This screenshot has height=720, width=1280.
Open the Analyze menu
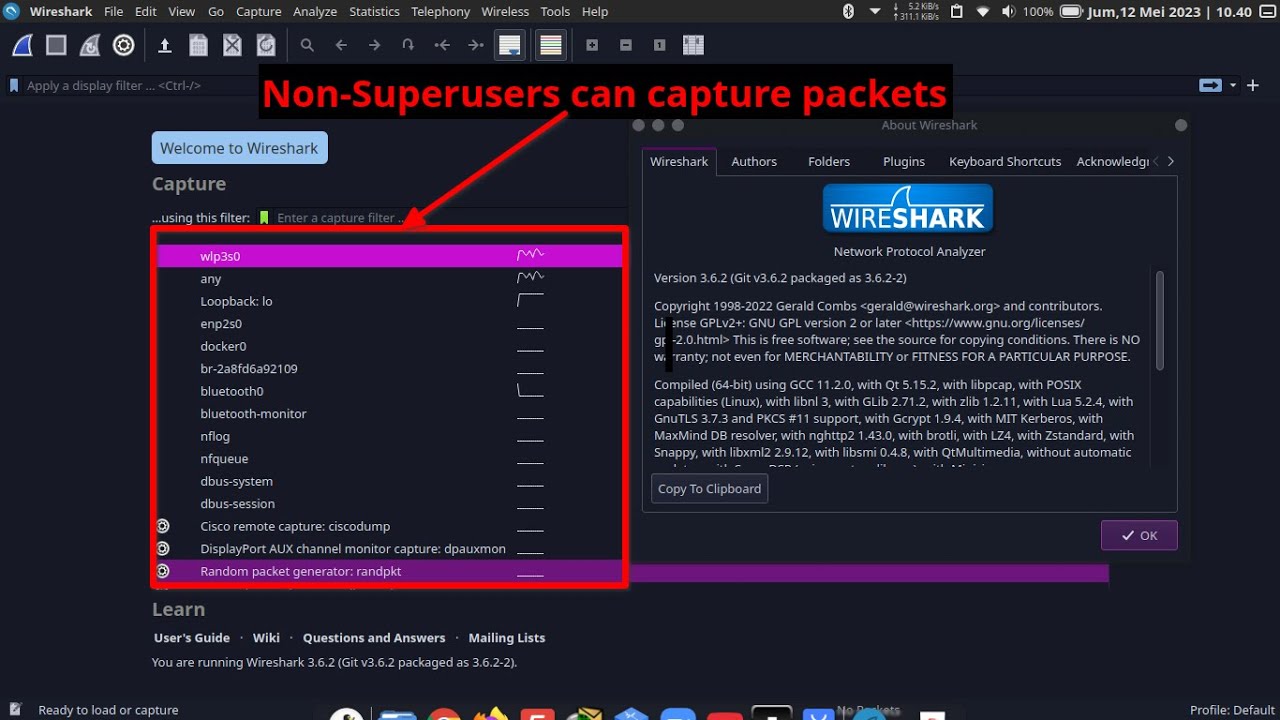pos(315,11)
